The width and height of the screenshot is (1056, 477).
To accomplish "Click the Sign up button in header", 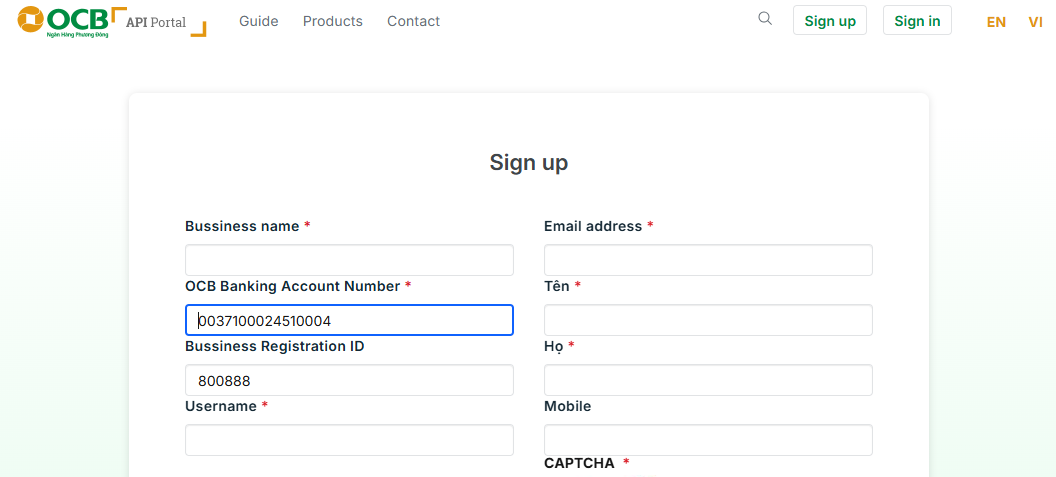I will pos(830,21).
